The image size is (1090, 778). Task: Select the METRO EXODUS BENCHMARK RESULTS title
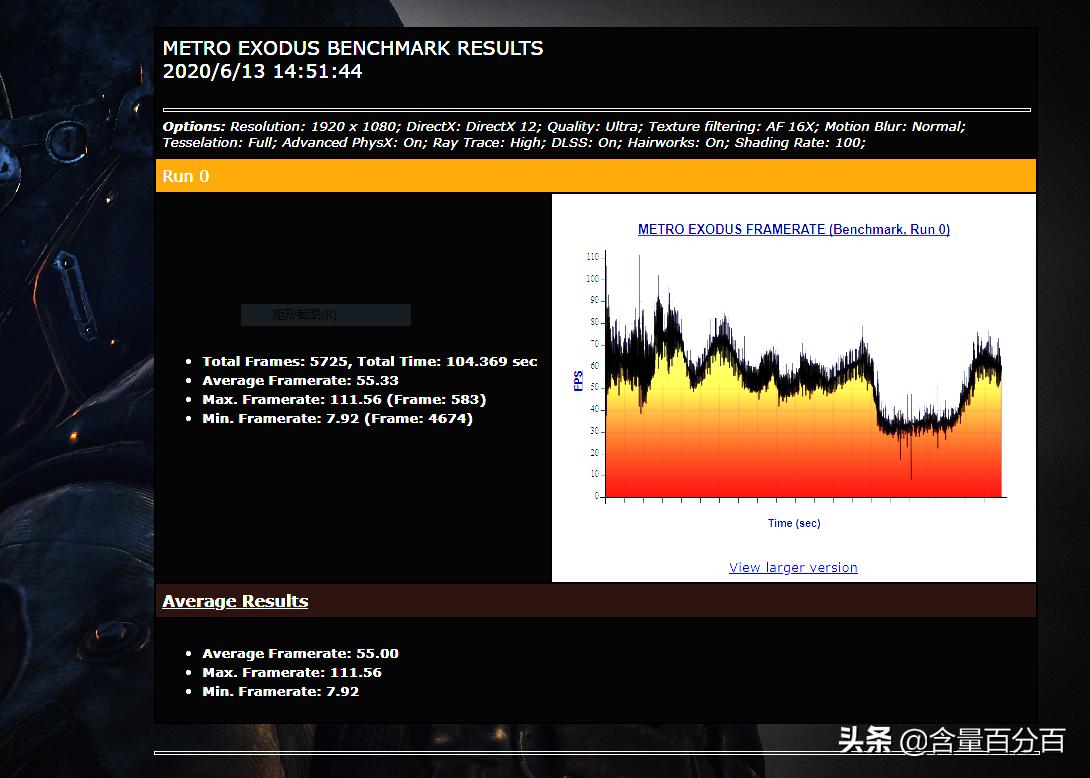(353, 48)
